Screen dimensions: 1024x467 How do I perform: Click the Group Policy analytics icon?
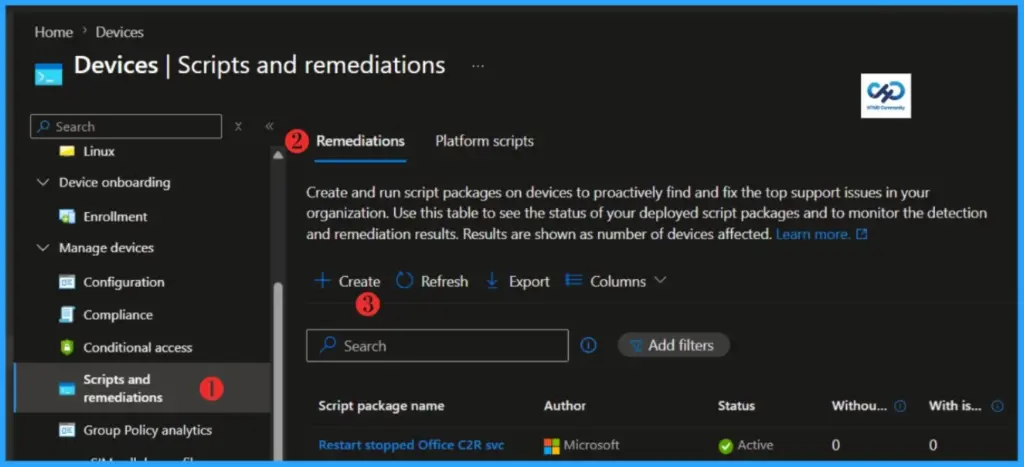(x=67, y=430)
